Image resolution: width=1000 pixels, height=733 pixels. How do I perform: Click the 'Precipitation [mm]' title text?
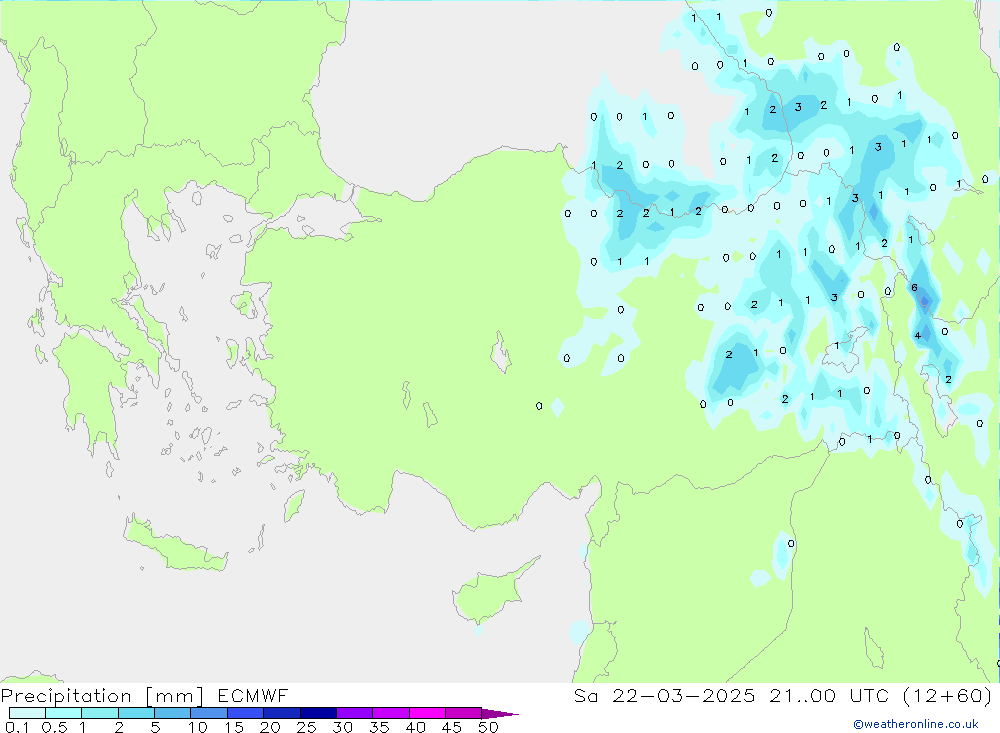103,695
